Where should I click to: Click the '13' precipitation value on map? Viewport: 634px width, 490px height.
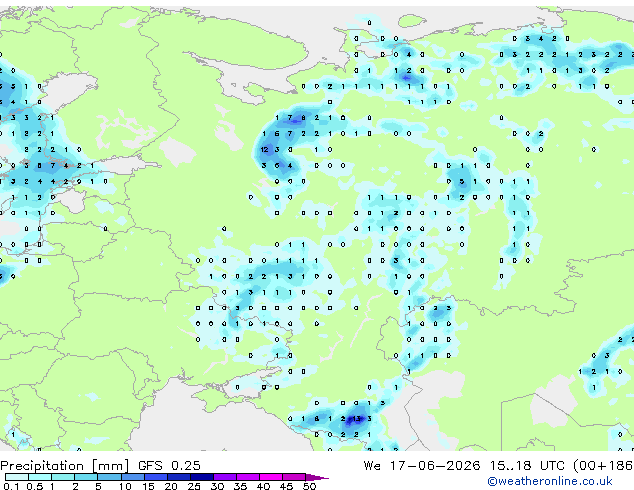click(x=356, y=419)
